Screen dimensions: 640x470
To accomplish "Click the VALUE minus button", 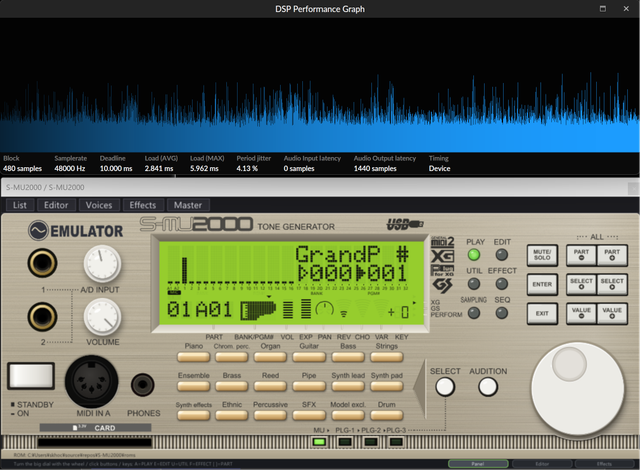I will (581, 313).
